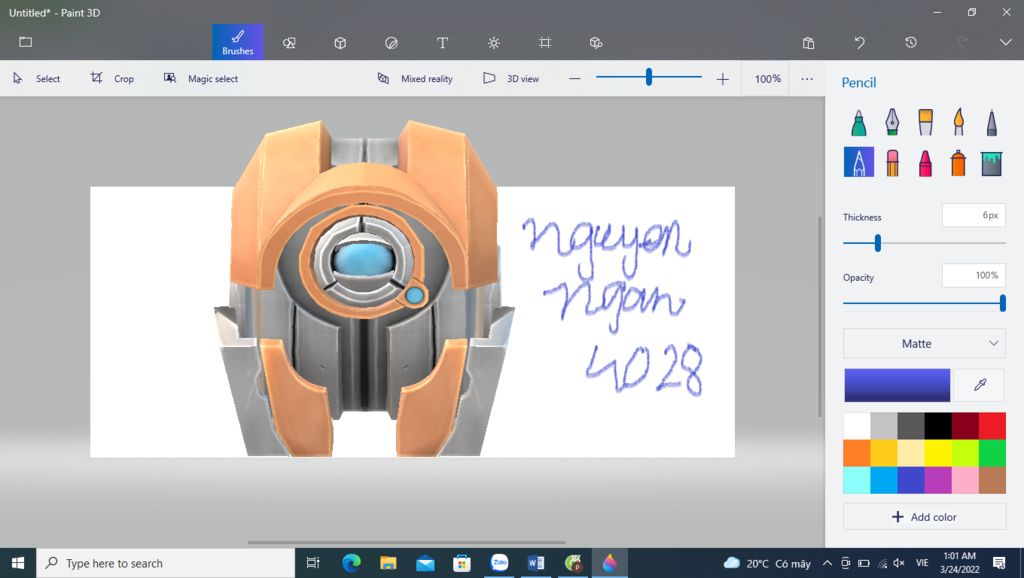
Task: Click the Opacity slider handle
Action: click(1002, 303)
